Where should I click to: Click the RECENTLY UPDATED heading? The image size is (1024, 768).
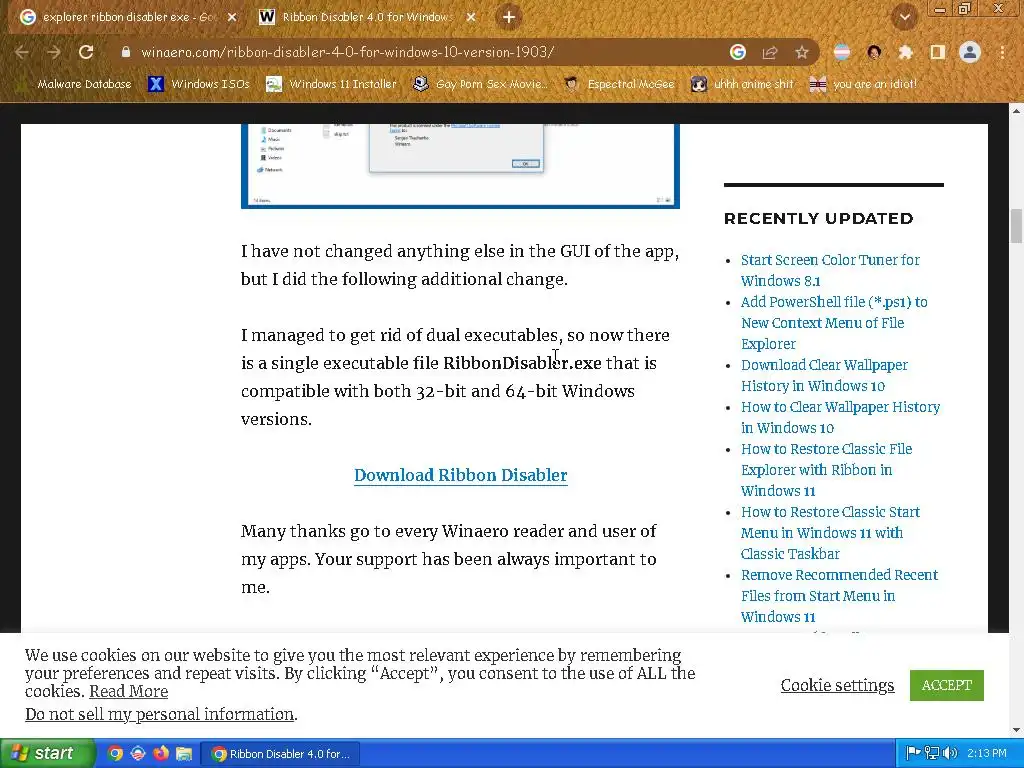tap(818, 219)
